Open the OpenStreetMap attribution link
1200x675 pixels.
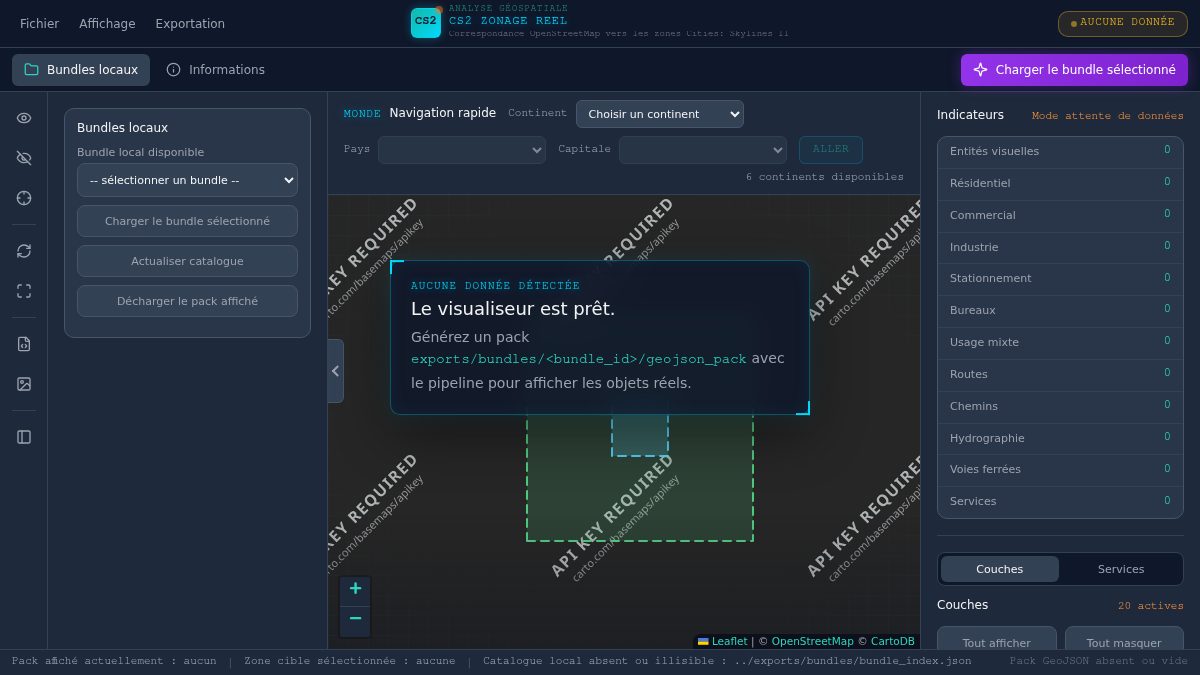(812, 642)
